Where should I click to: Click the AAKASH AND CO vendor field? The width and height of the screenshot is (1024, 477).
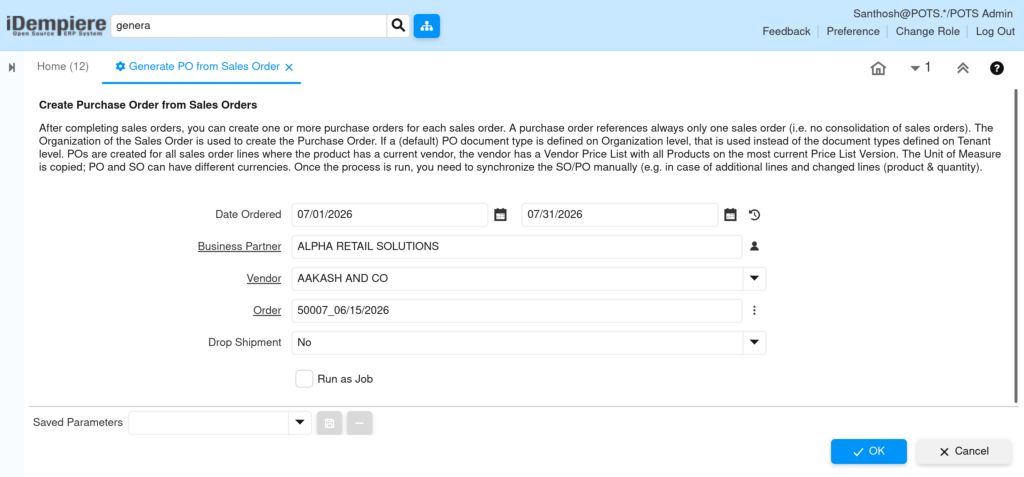517,278
